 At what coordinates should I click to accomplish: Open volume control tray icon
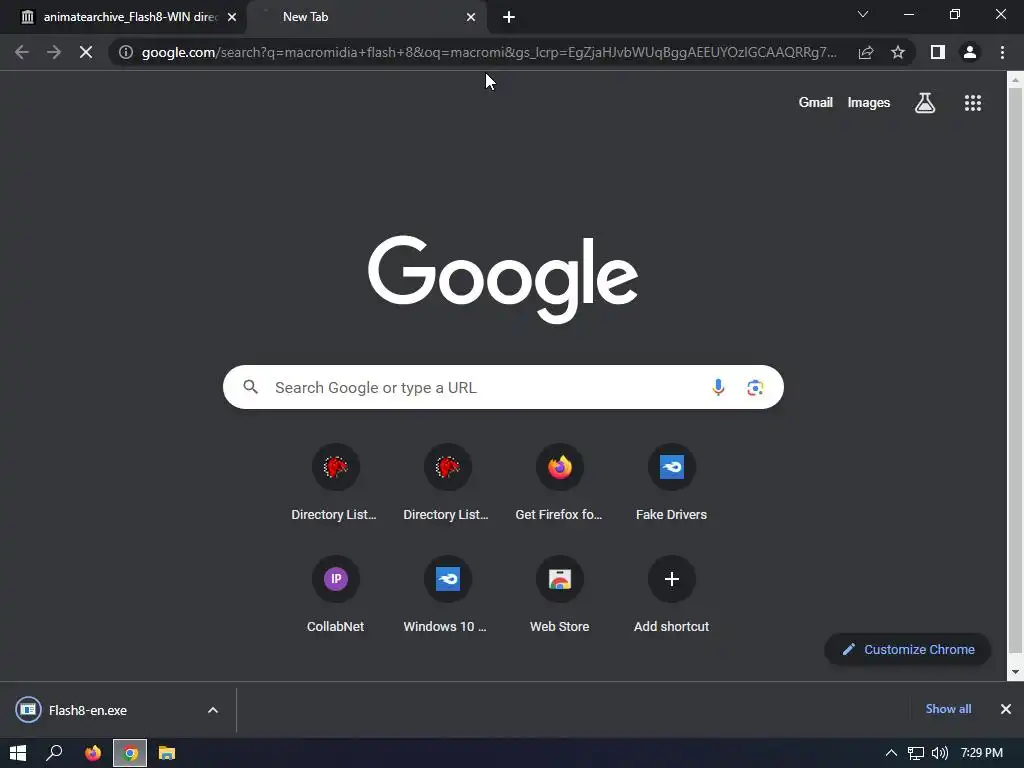(940, 753)
